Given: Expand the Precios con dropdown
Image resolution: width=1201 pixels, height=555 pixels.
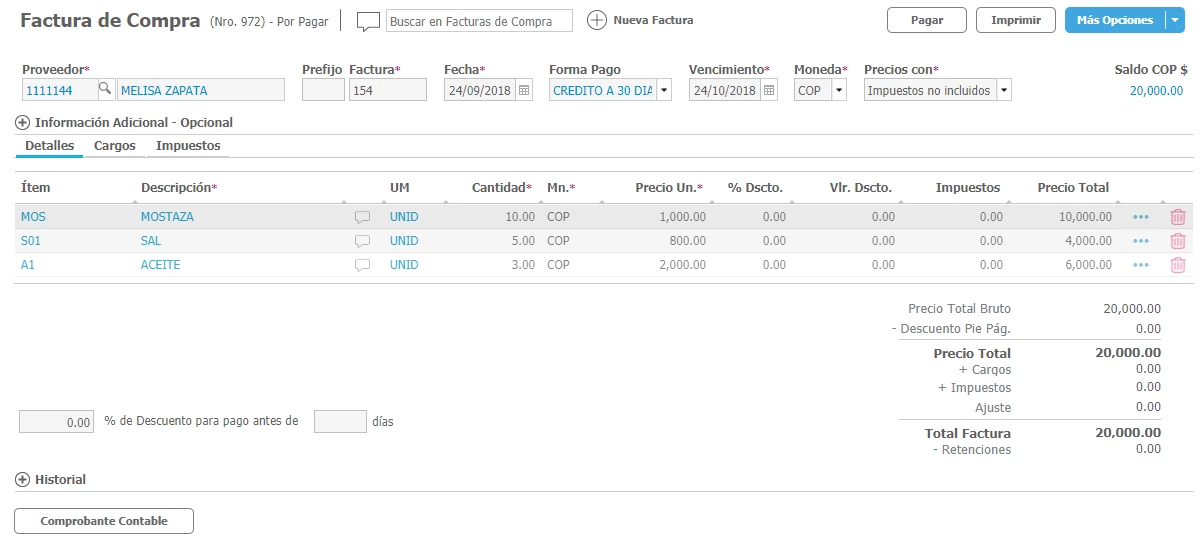Looking at the screenshot, I should coord(1003,90).
